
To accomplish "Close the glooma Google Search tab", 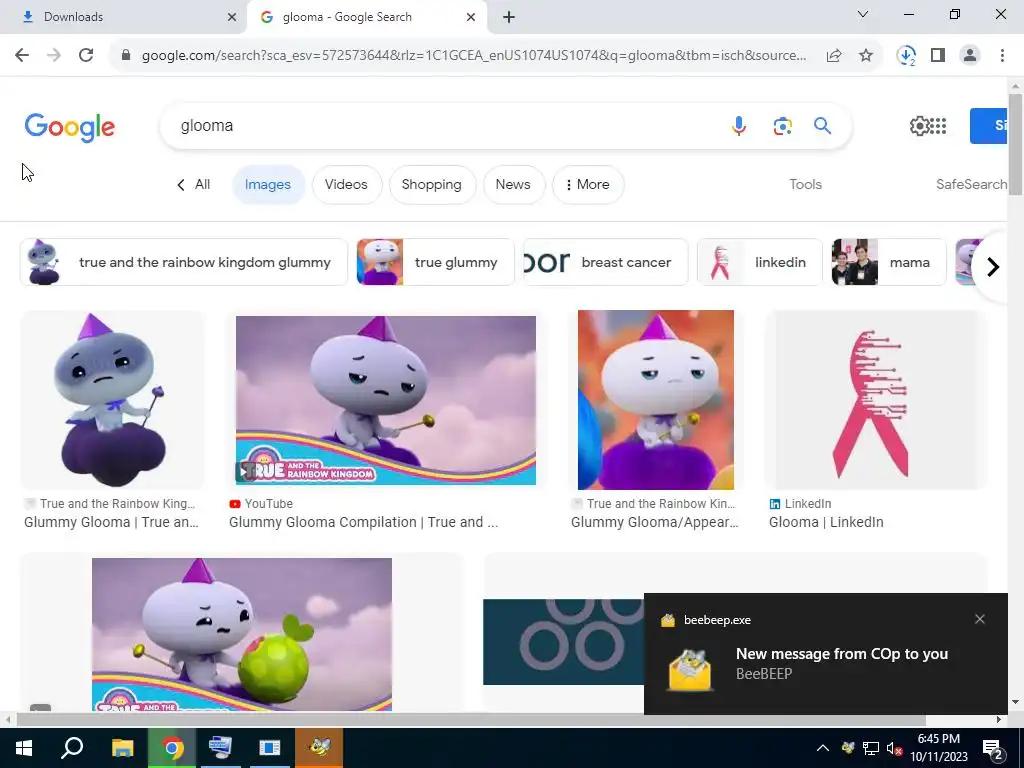I will (x=471, y=17).
